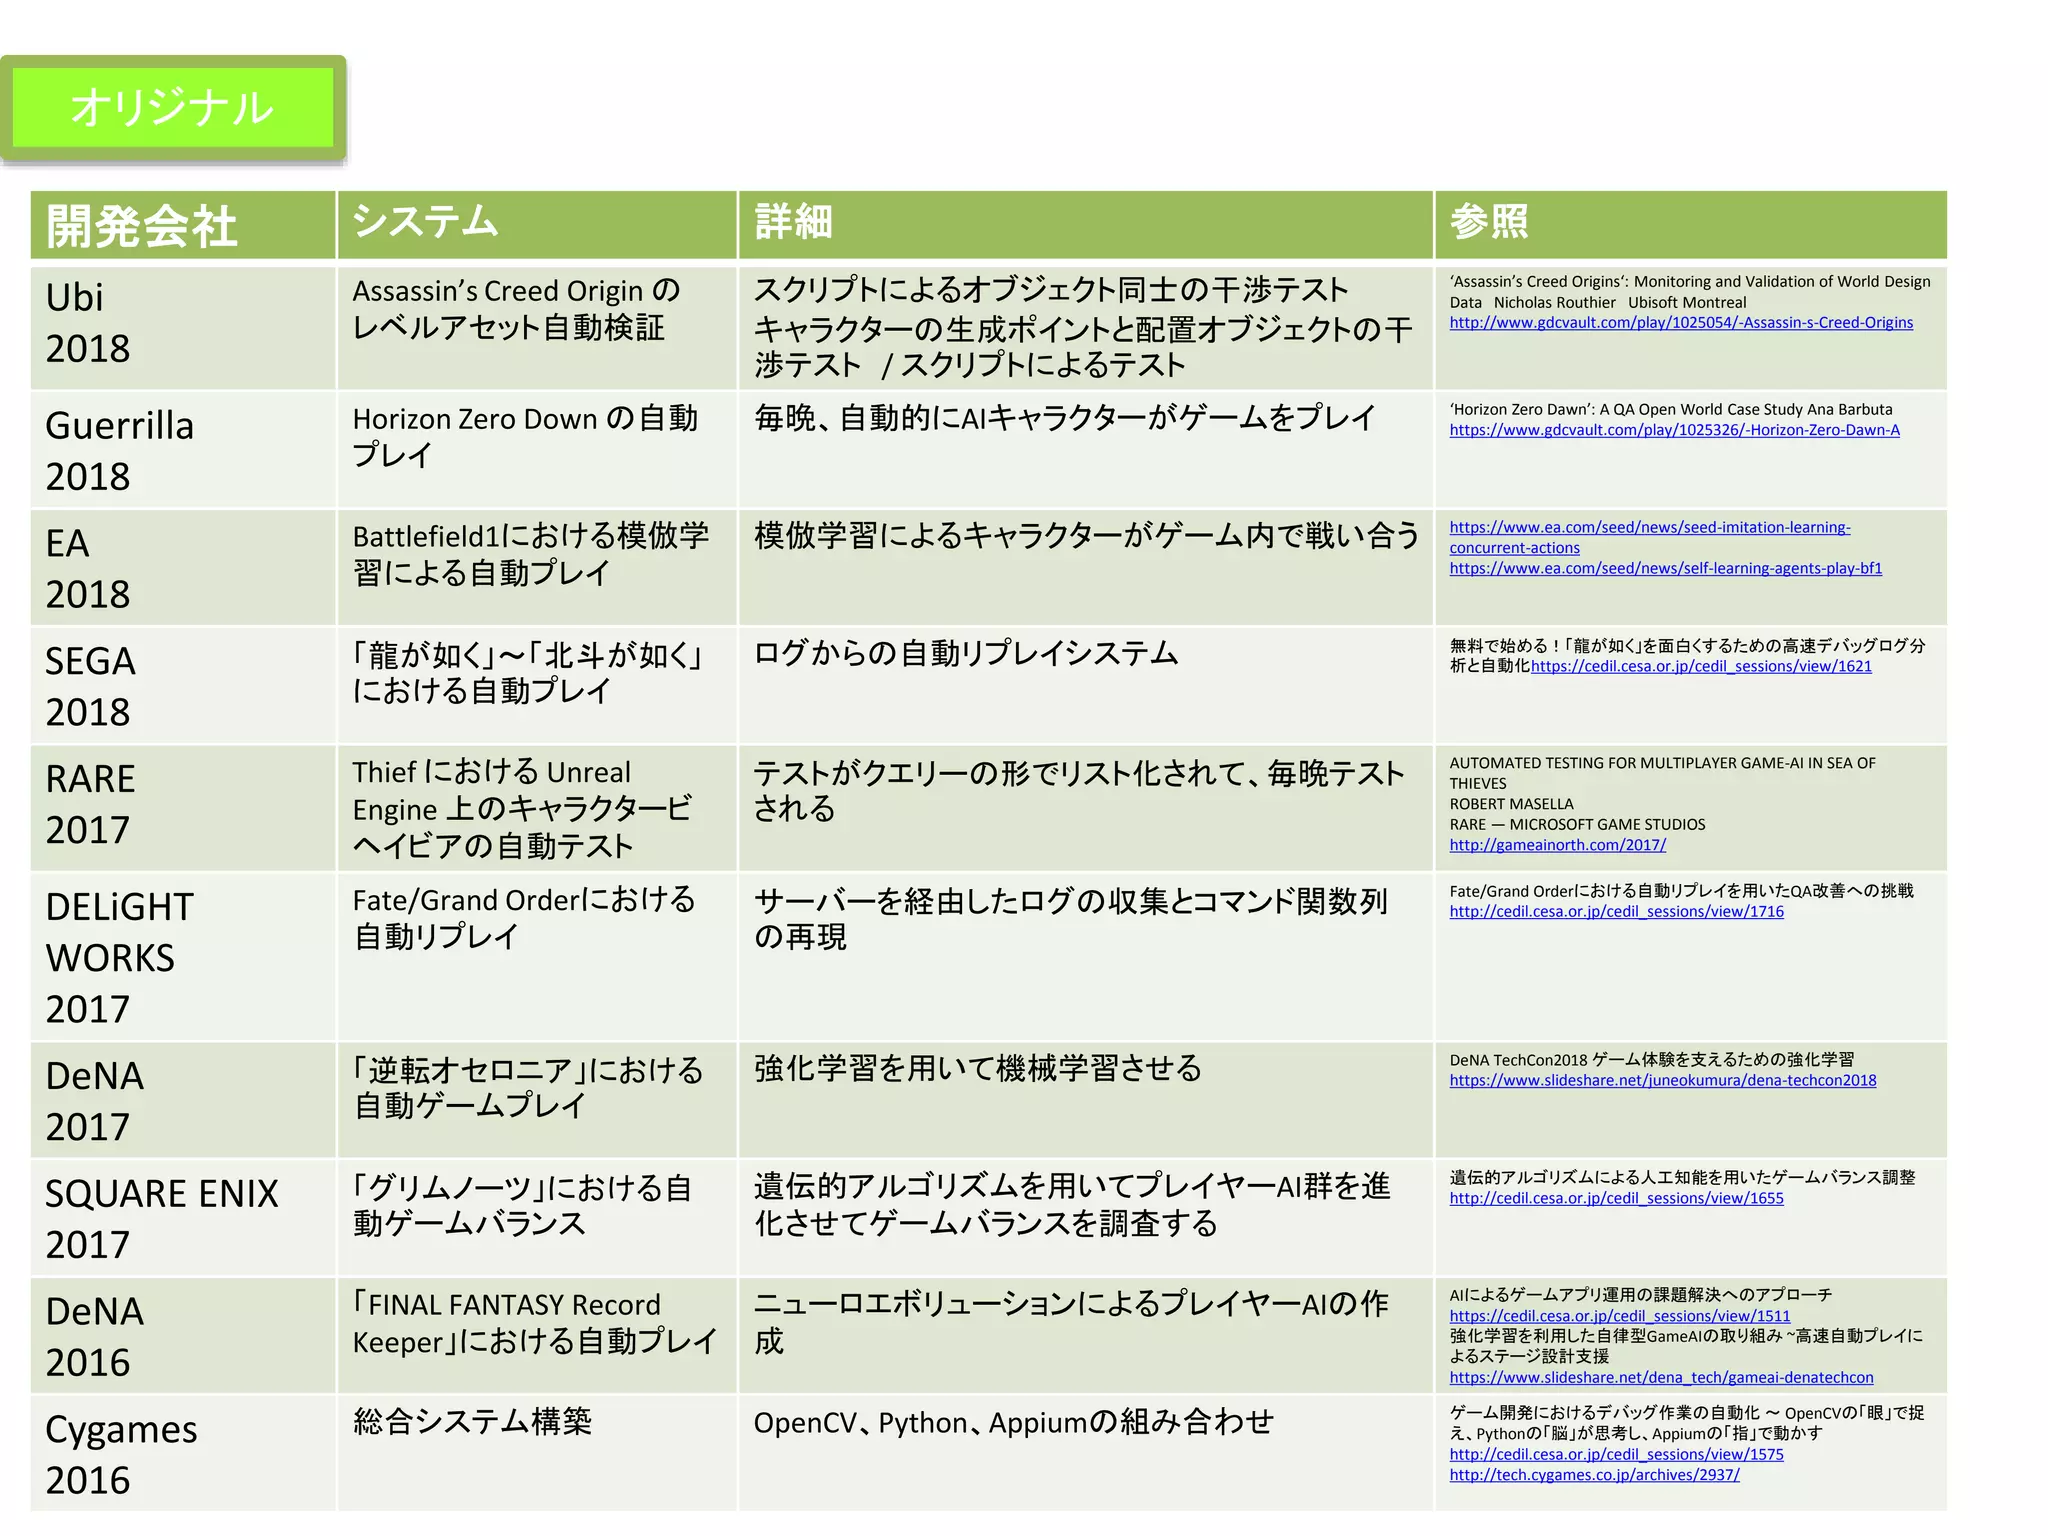
Task: Click the 強化学習を用いて機械学習させる detail text
Action: [978, 1068]
